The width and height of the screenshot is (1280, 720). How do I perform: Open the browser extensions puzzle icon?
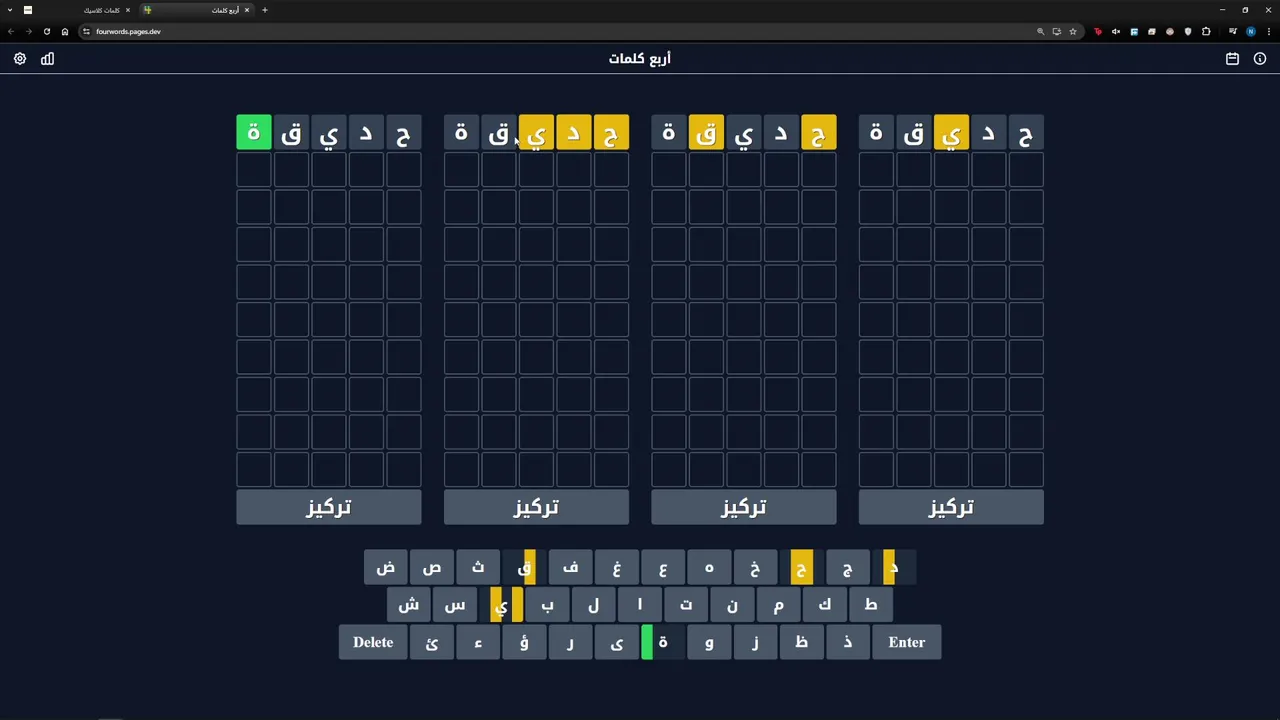1206,31
